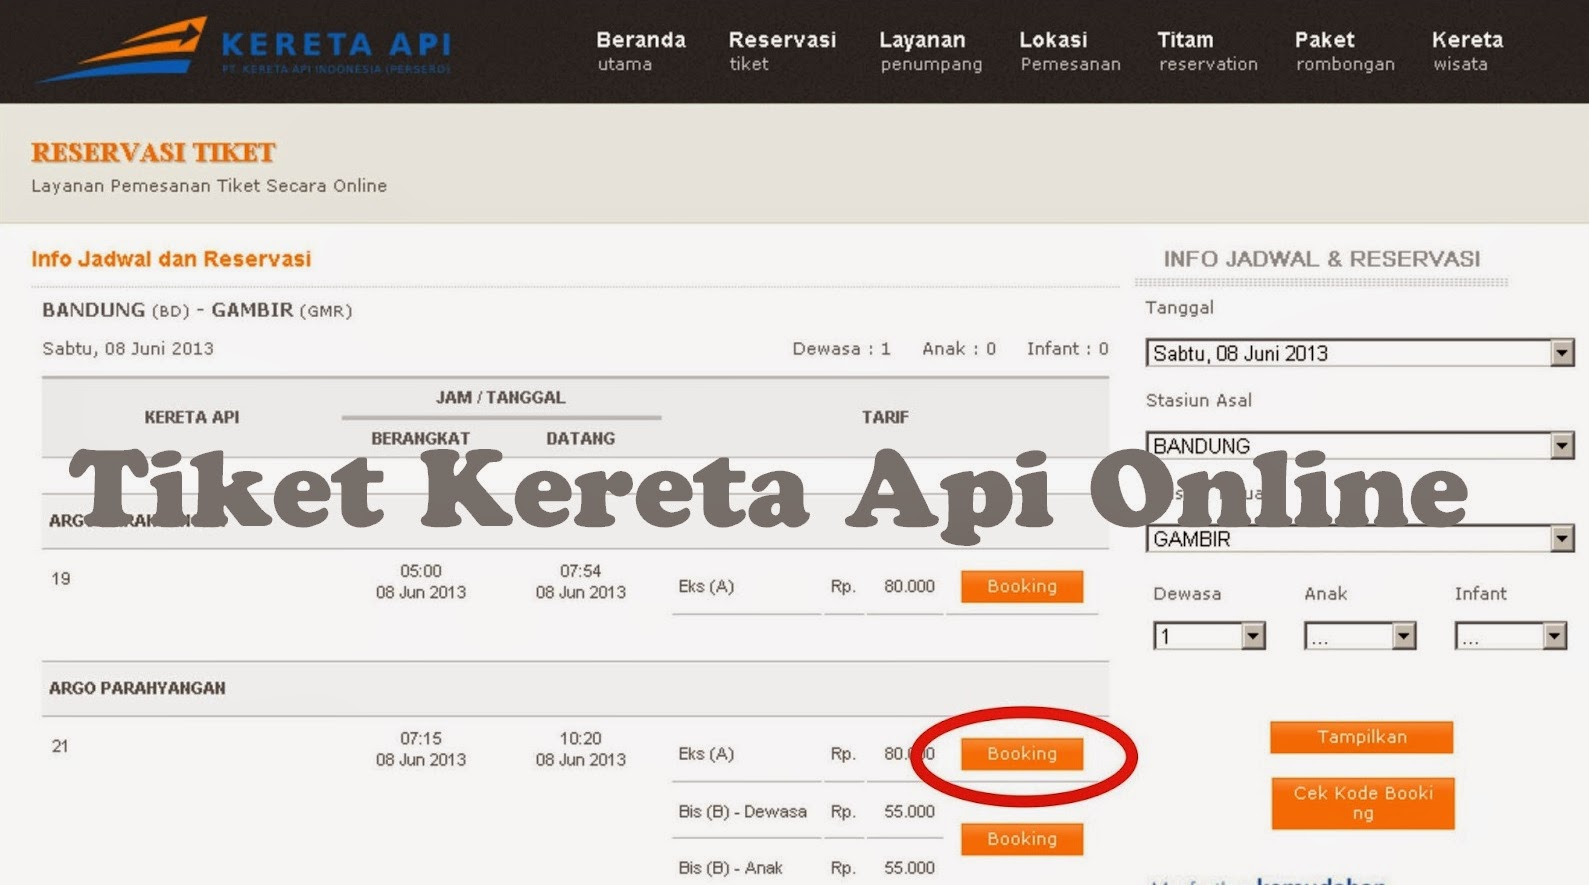Open the Paket rombongan menu

(1345, 51)
